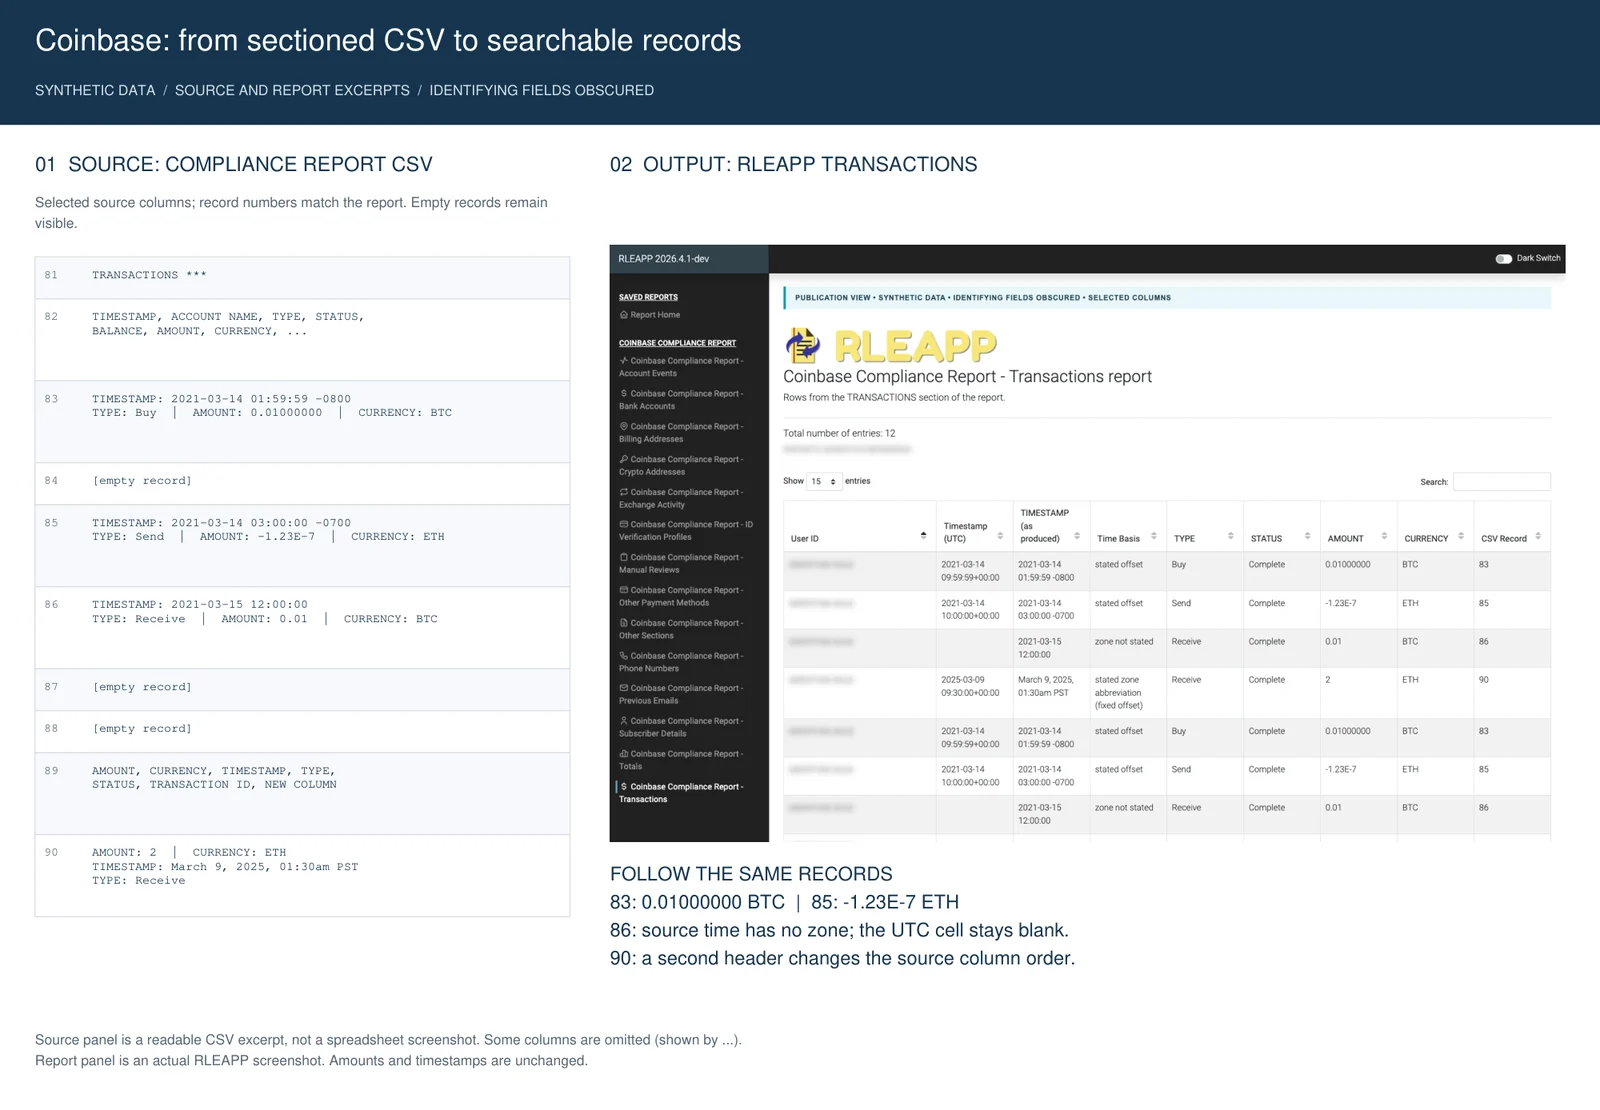Screen dimensions: 1600x1110
Task: Click the file icon beside Other Sections
Action: click(624, 623)
